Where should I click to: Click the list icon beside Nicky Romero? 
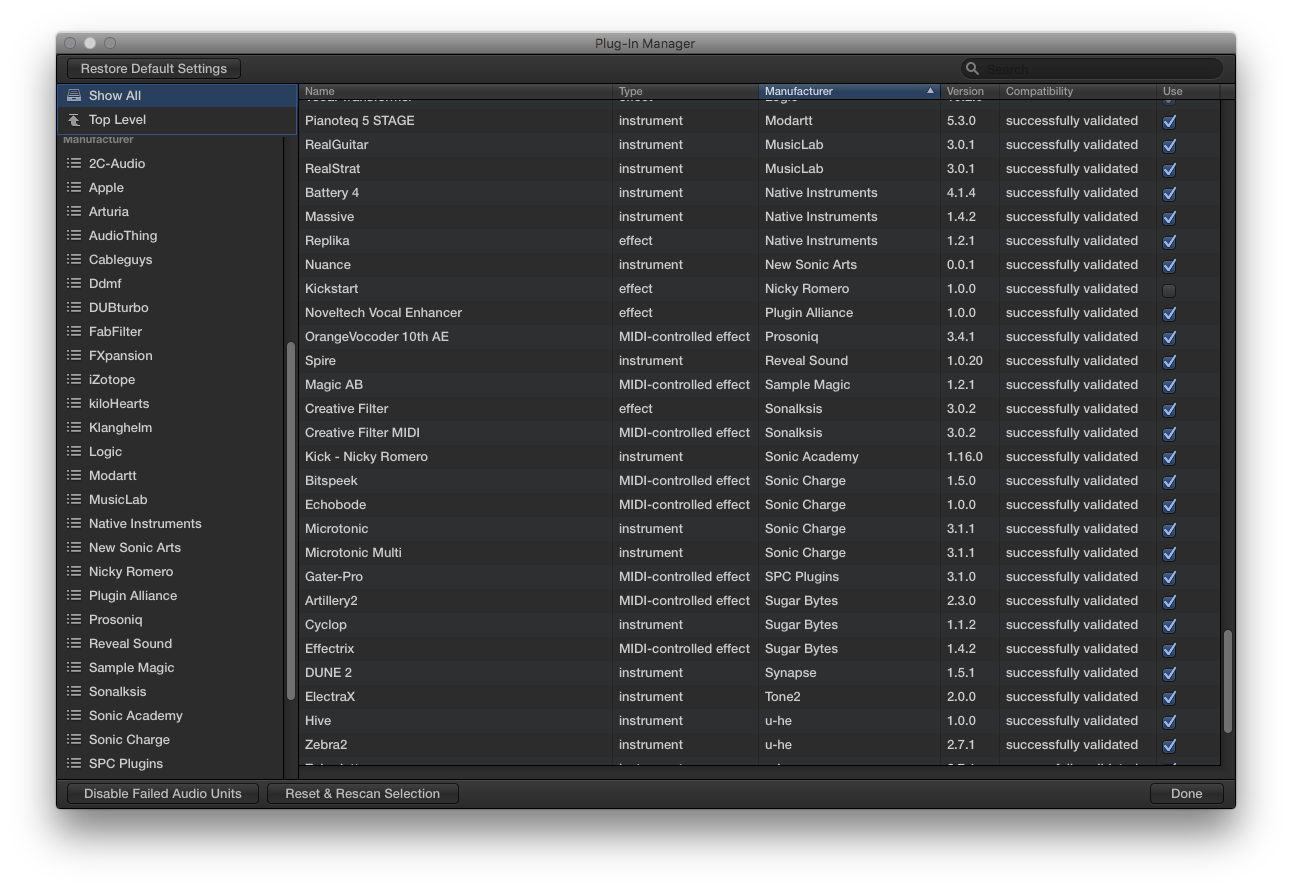click(73, 571)
